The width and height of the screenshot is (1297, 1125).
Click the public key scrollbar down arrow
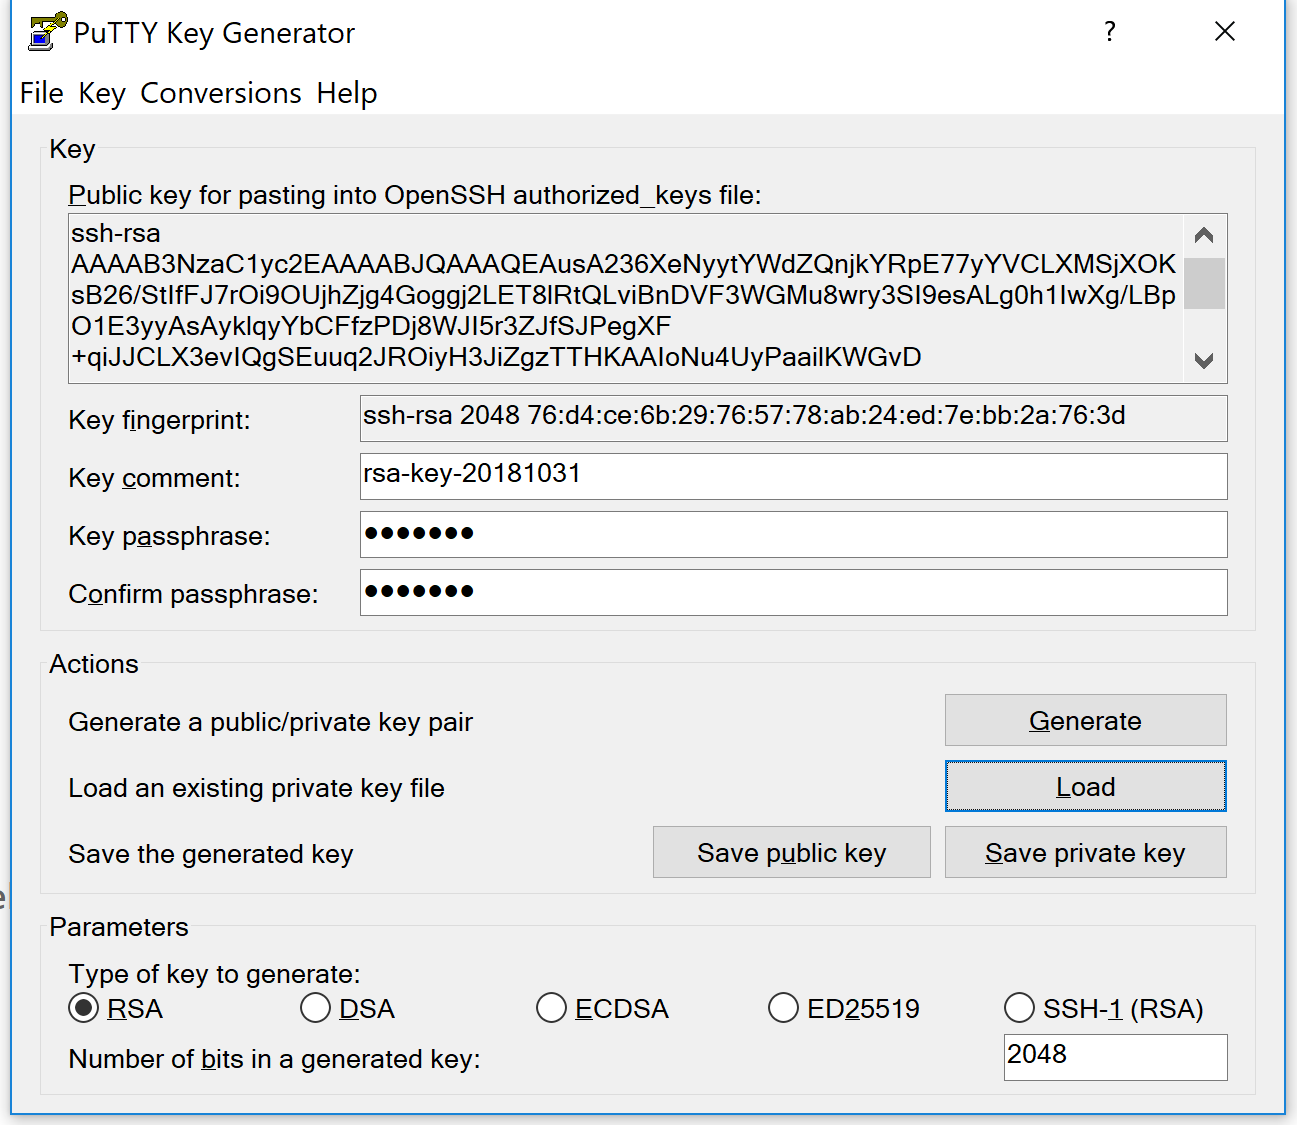pos(1204,361)
